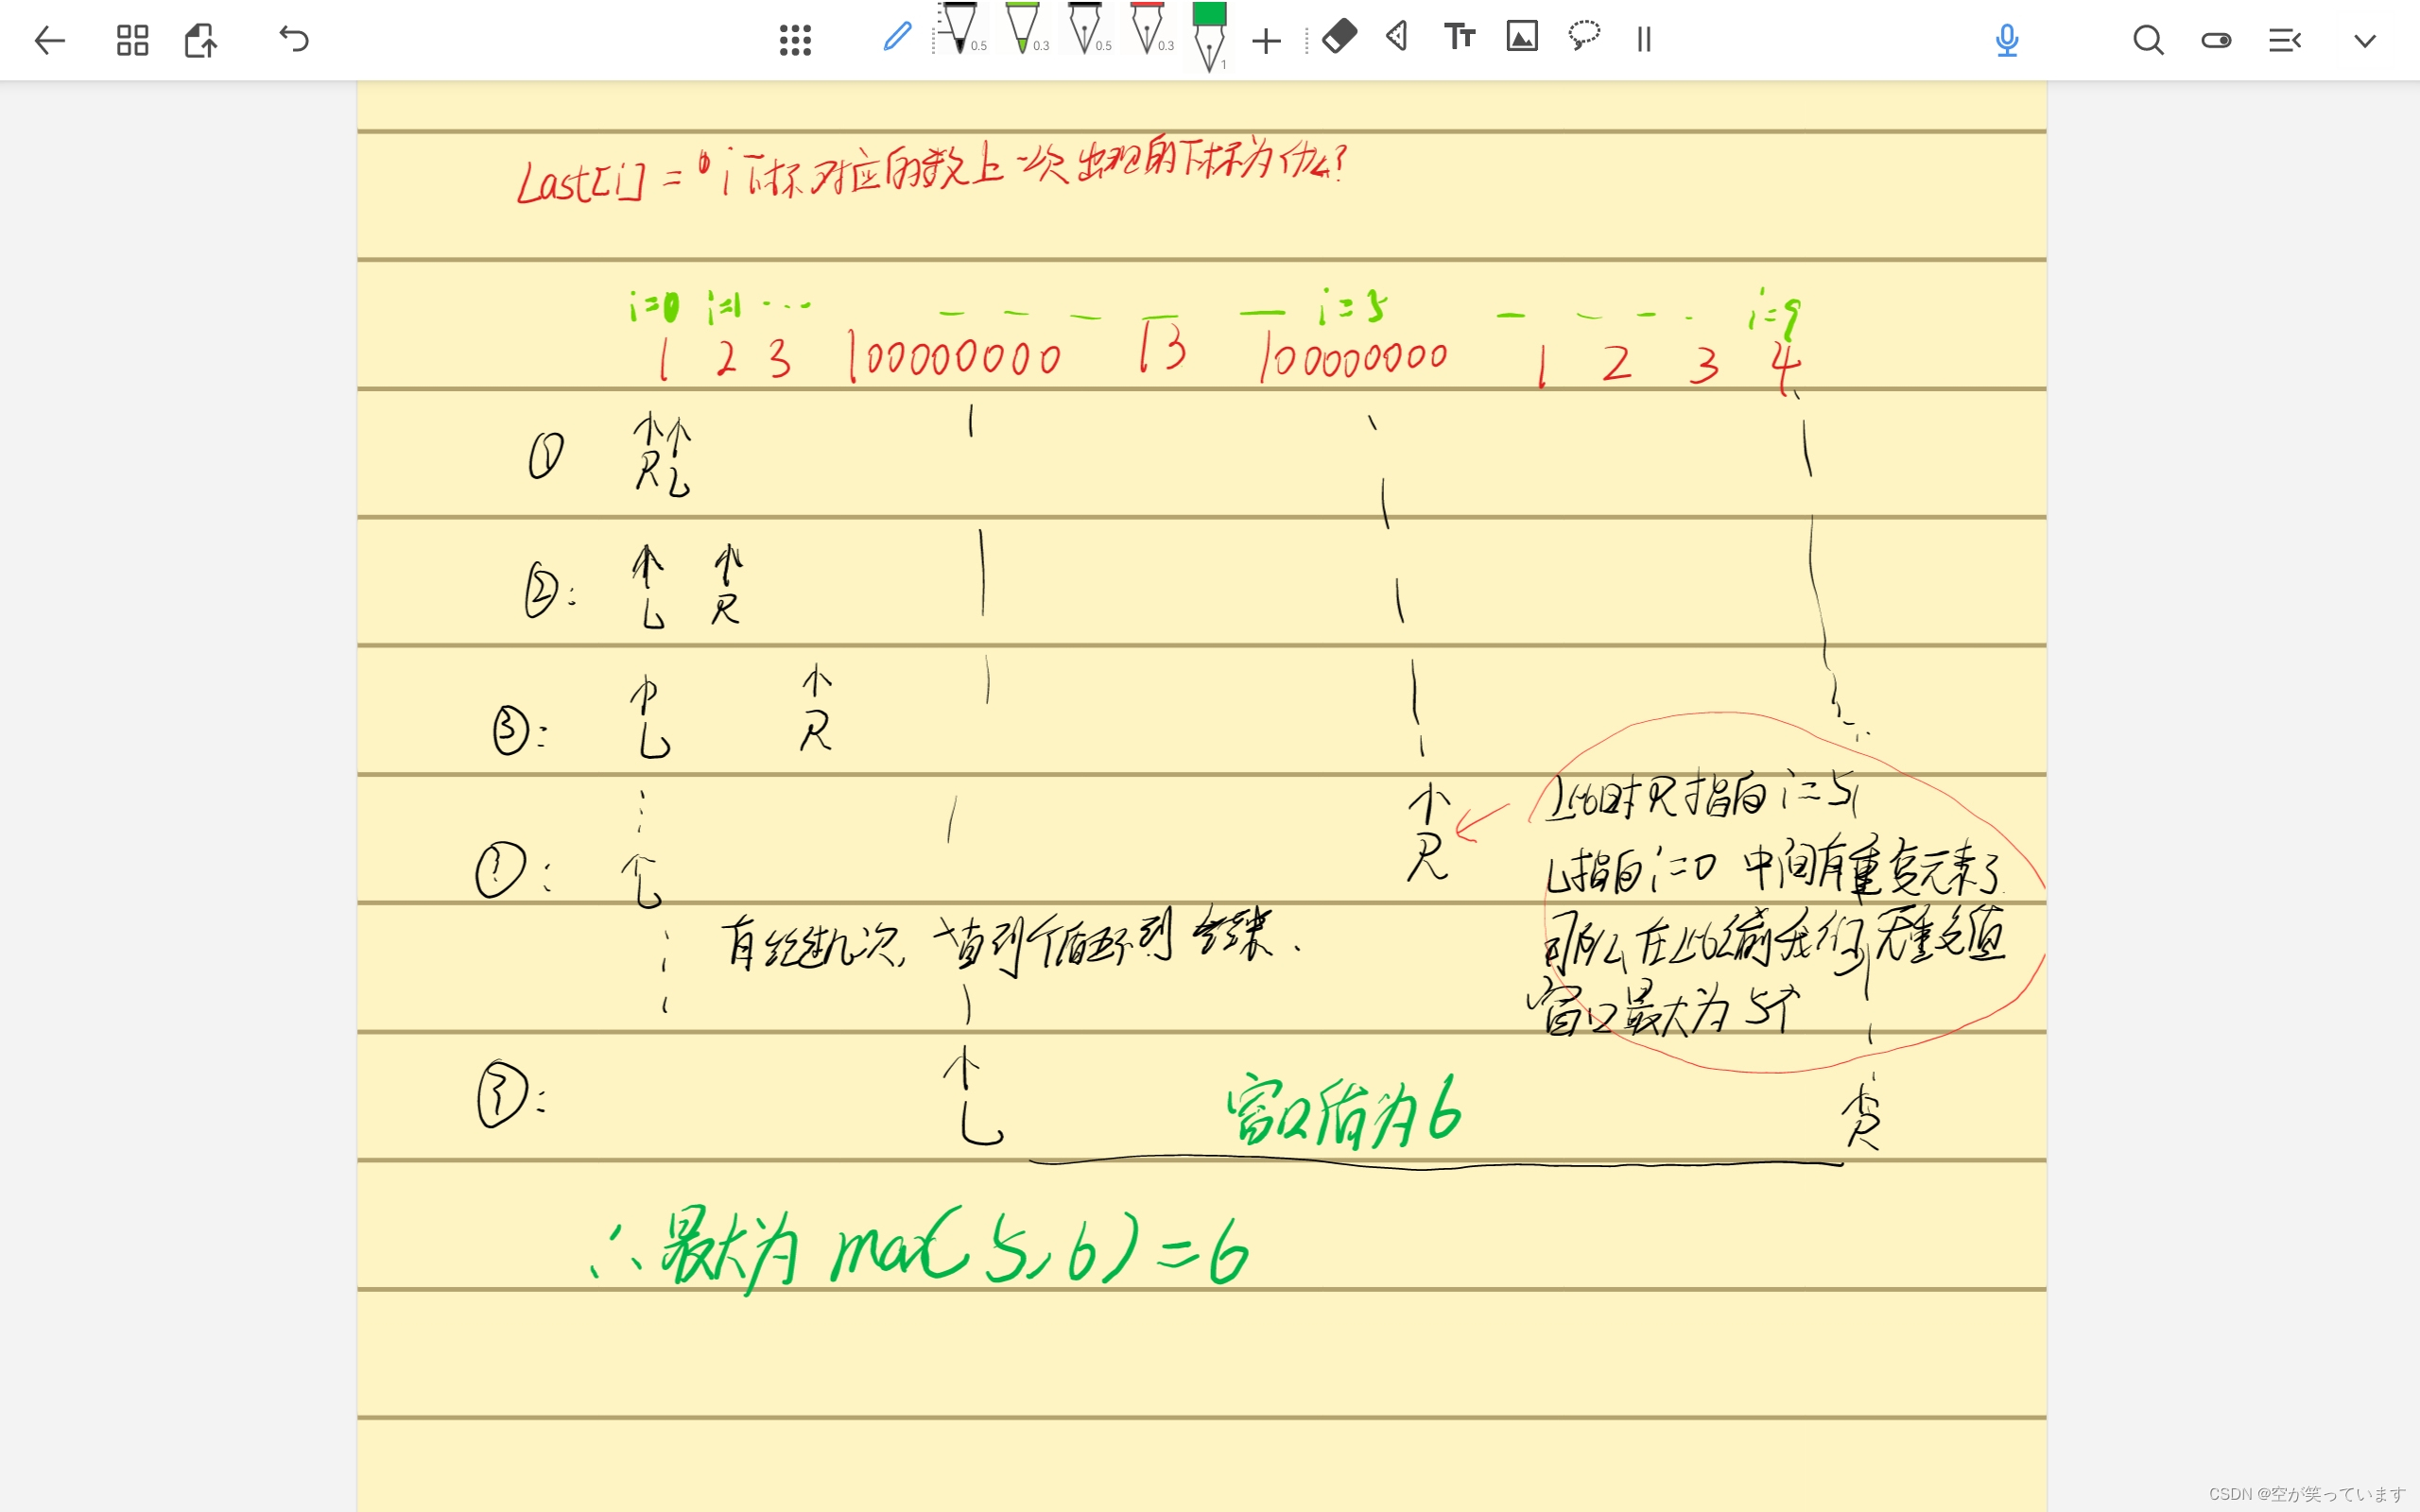Open the outline list panel
This screenshot has height=1512, width=2420.
[x=2285, y=40]
